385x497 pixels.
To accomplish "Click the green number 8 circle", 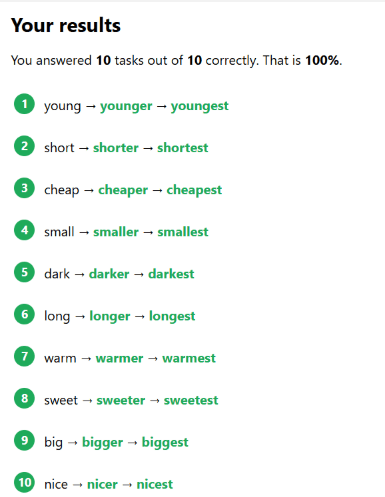I will click(x=24, y=398).
